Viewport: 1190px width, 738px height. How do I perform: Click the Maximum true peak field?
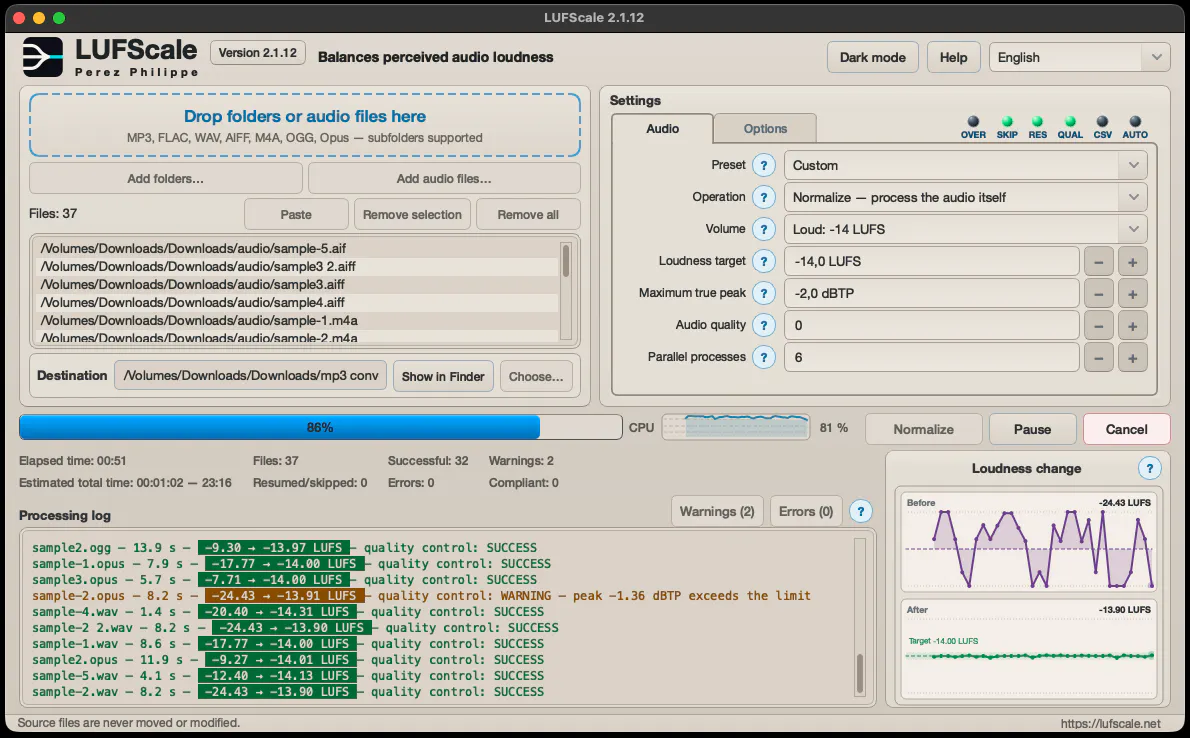[x=931, y=293]
